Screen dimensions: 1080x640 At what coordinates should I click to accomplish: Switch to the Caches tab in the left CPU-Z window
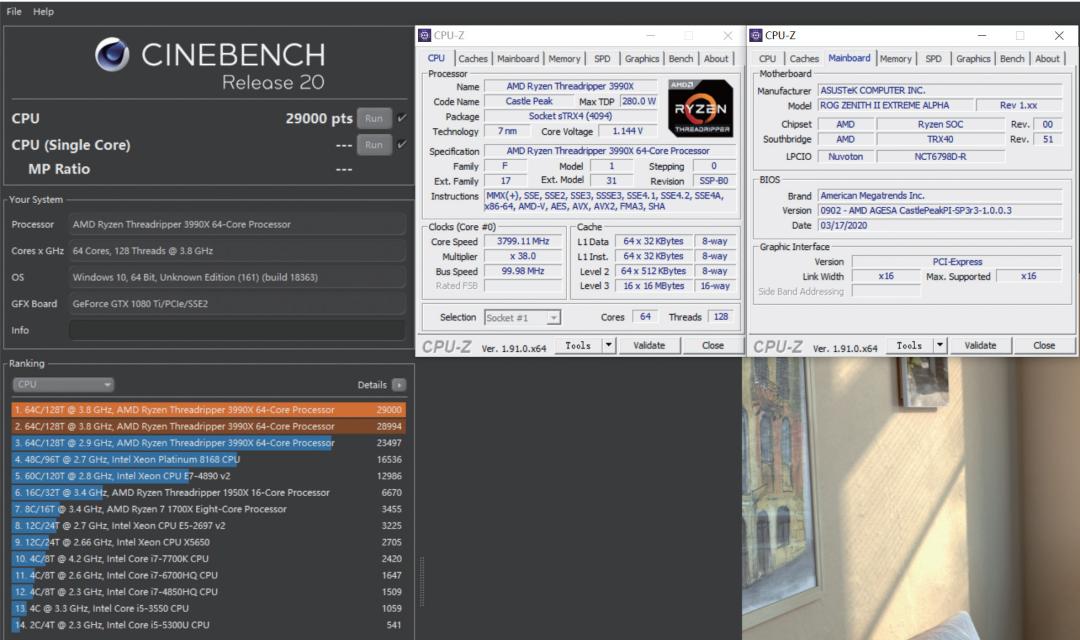[x=473, y=59]
